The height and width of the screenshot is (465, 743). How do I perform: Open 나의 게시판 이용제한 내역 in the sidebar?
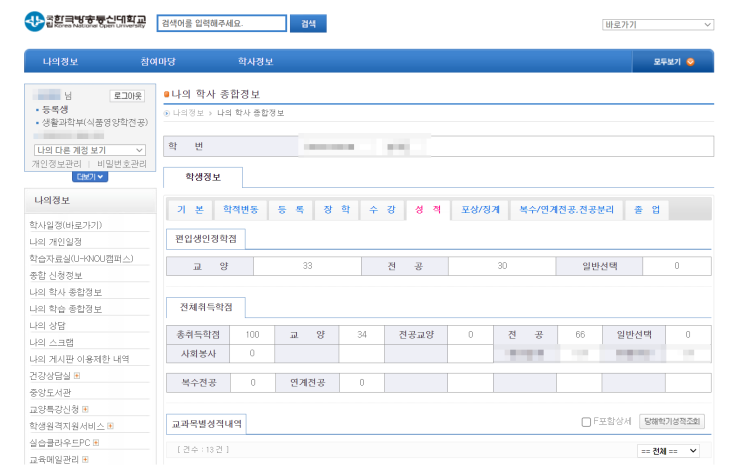tap(79, 359)
